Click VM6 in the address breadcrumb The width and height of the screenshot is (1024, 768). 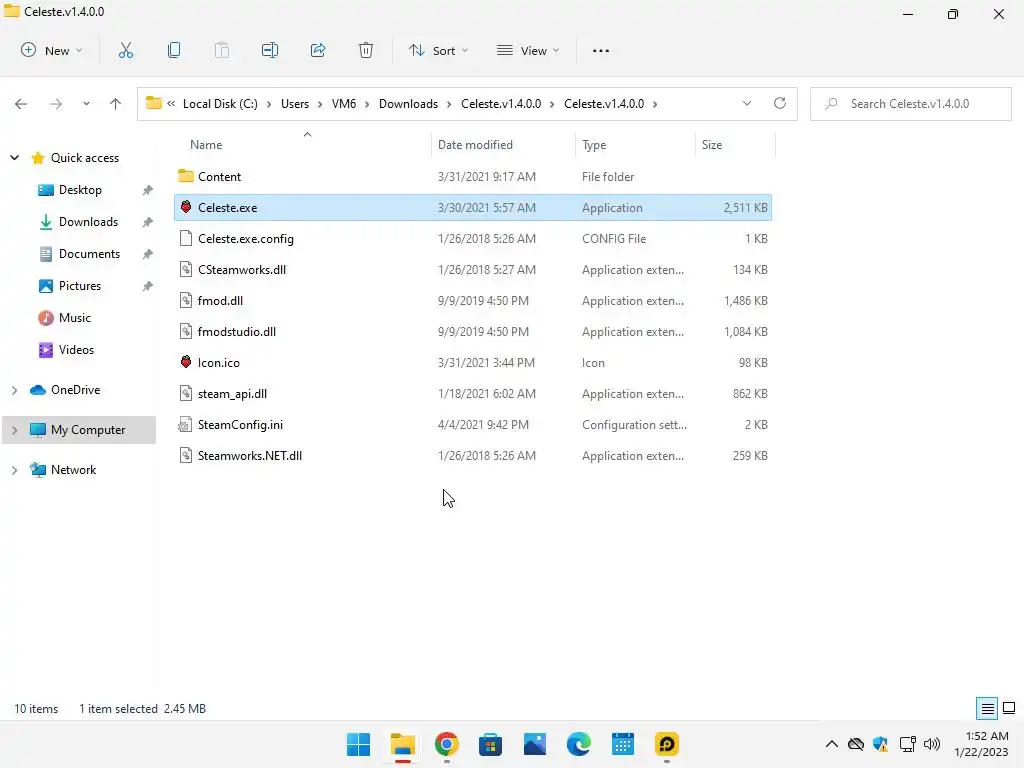pyautogui.click(x=344, y=104)
